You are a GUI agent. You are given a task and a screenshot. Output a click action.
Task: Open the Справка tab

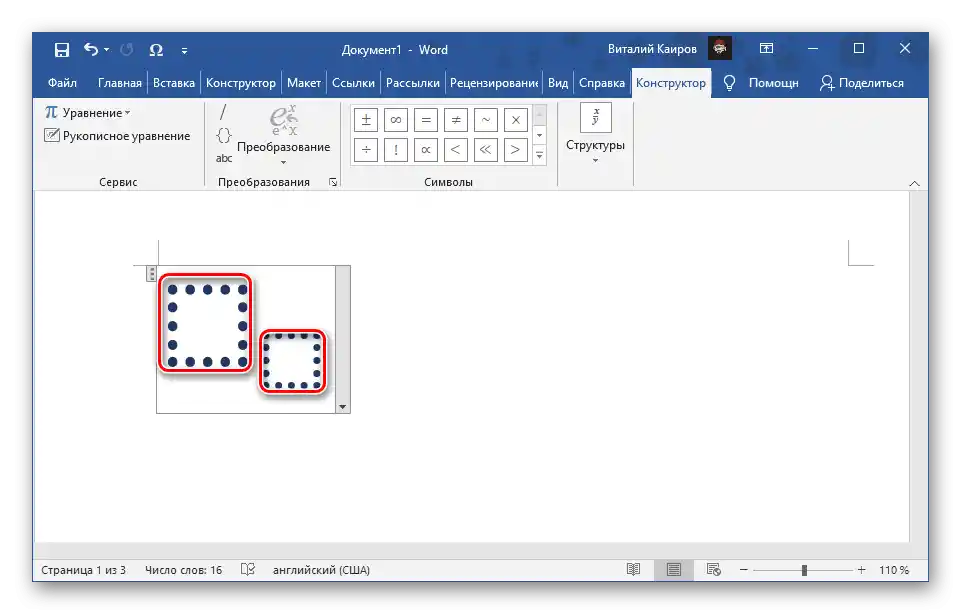coord(602,83)
